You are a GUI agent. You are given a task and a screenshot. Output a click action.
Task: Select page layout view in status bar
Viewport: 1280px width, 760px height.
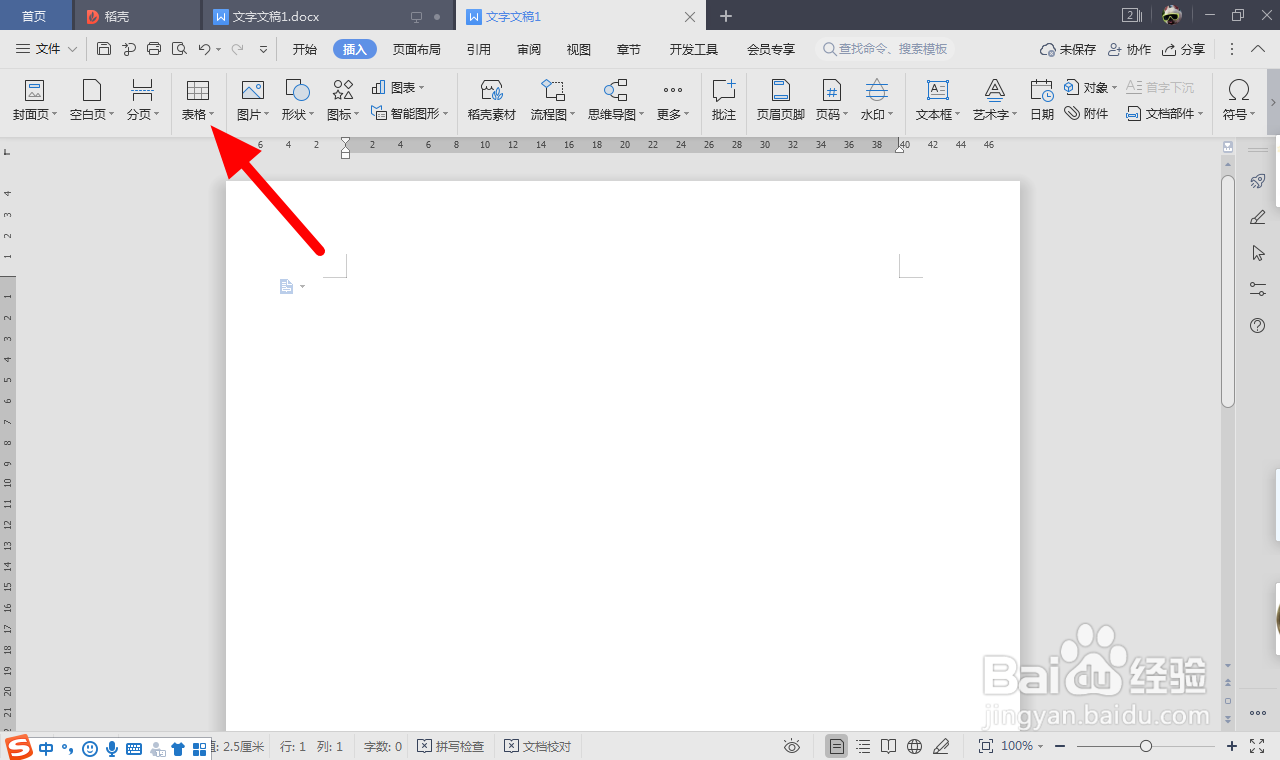pyautogui.click(x=837, y=746)
